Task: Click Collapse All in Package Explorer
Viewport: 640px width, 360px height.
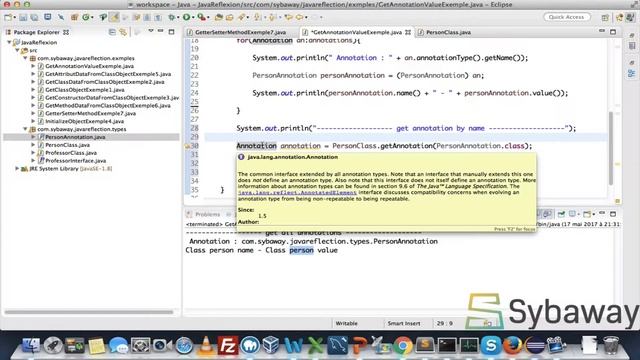Action: click(112, 32)
